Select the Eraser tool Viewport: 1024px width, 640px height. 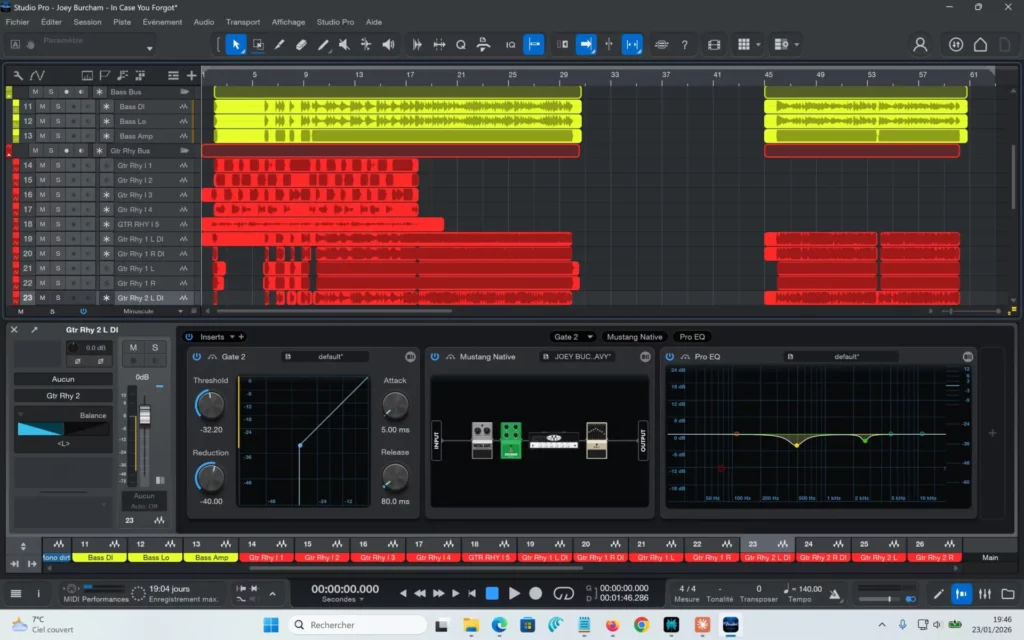[x=300, y=44]
